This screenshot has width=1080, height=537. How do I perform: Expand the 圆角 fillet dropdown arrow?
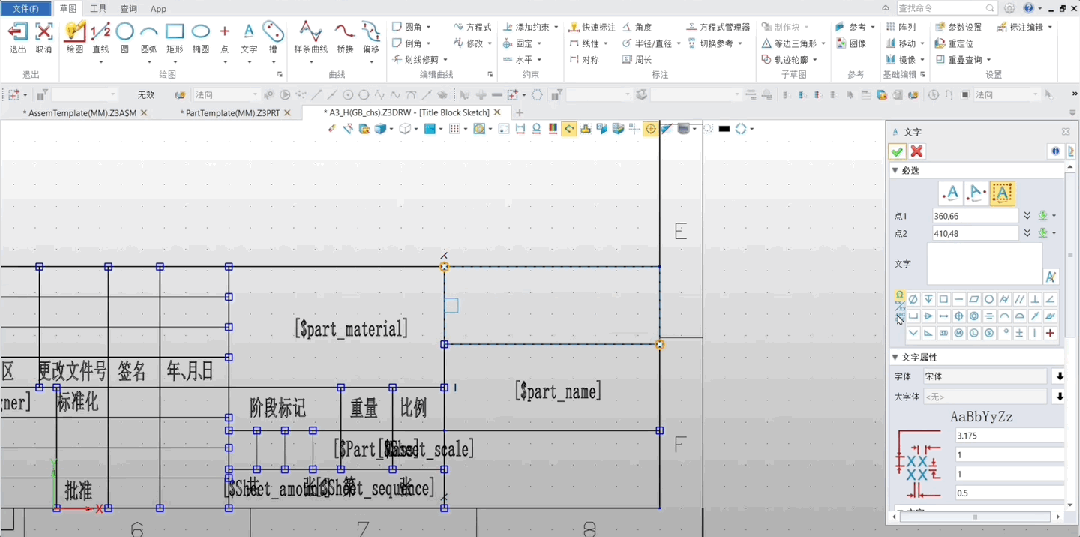[x=429, y=27]
